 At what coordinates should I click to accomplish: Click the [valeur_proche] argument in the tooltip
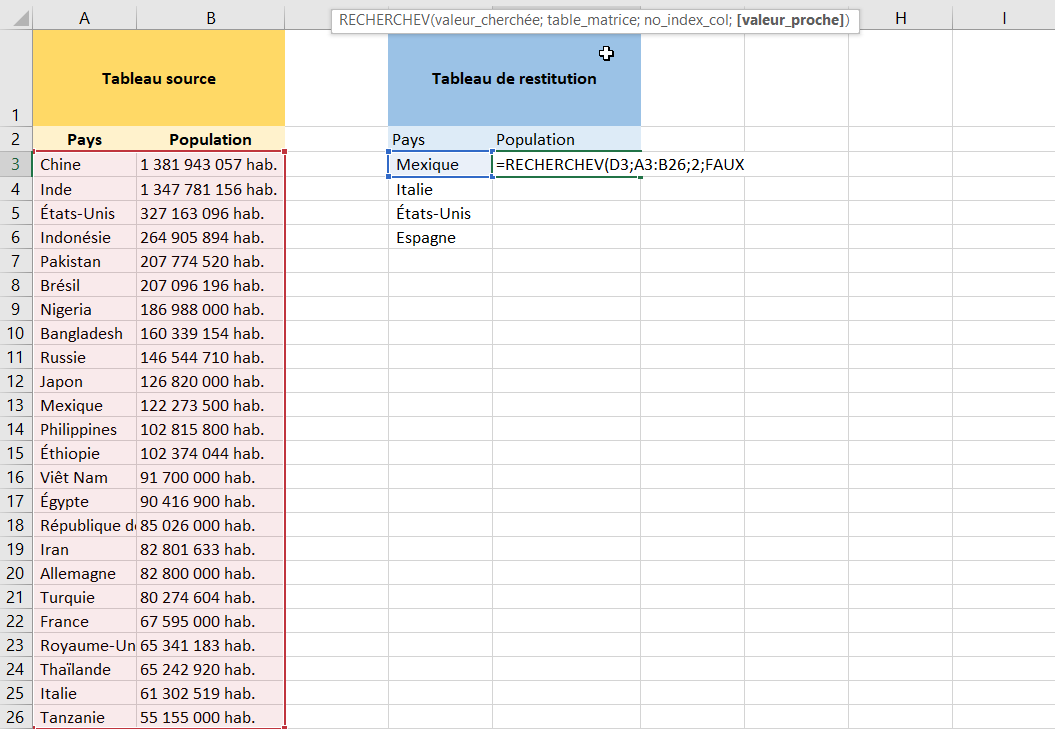790,20
